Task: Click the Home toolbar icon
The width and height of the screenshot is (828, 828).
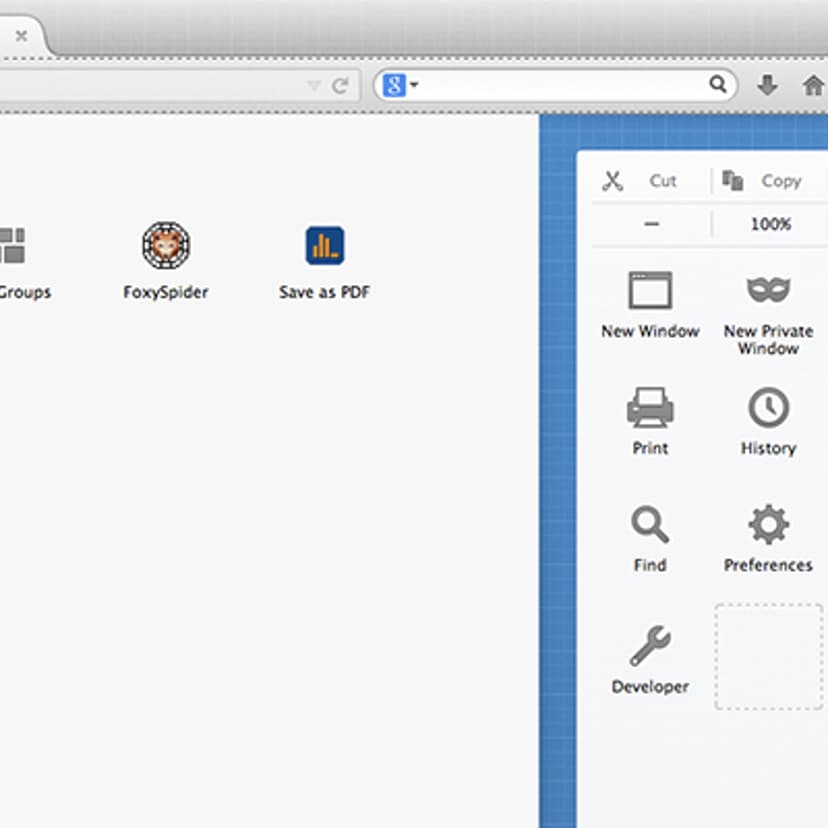Action: click(x=813, y=84)
